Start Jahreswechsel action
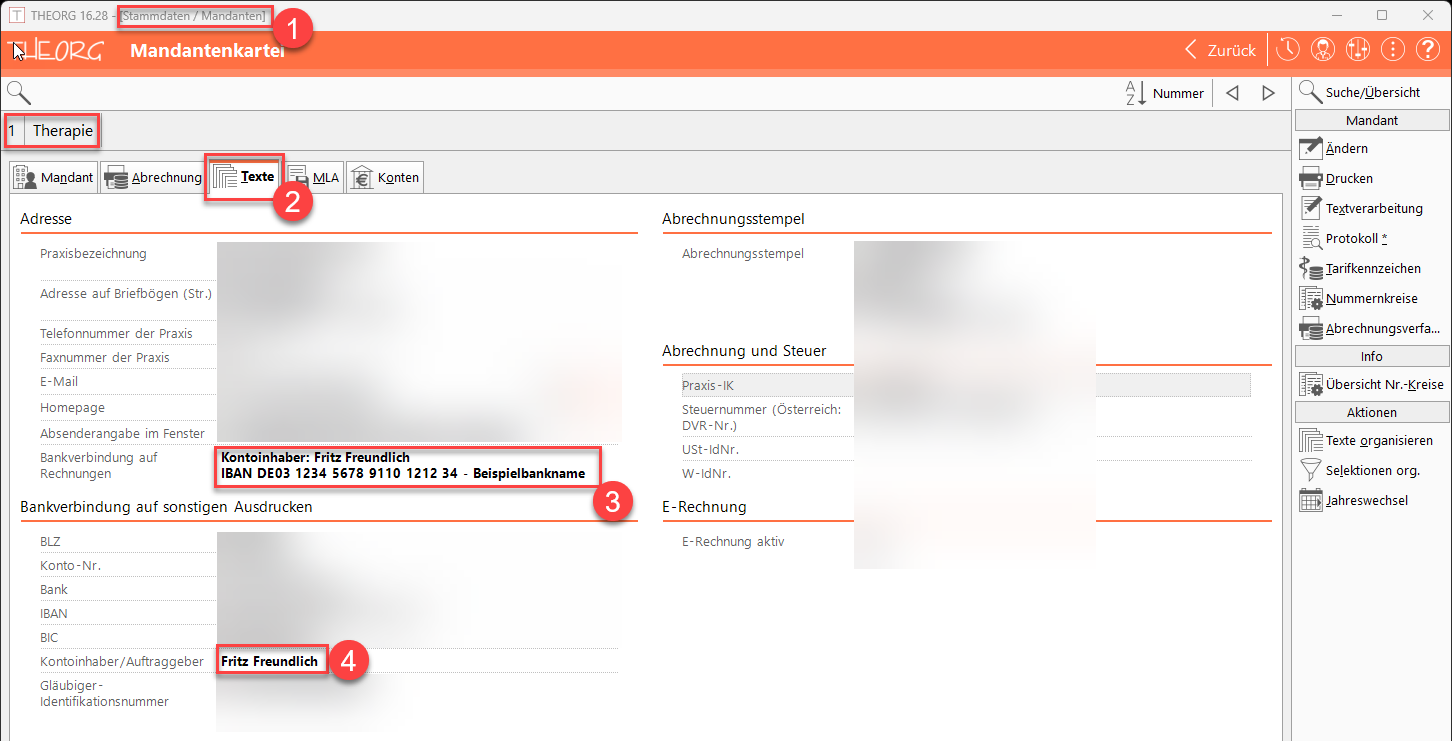 tap(1366, 500)
